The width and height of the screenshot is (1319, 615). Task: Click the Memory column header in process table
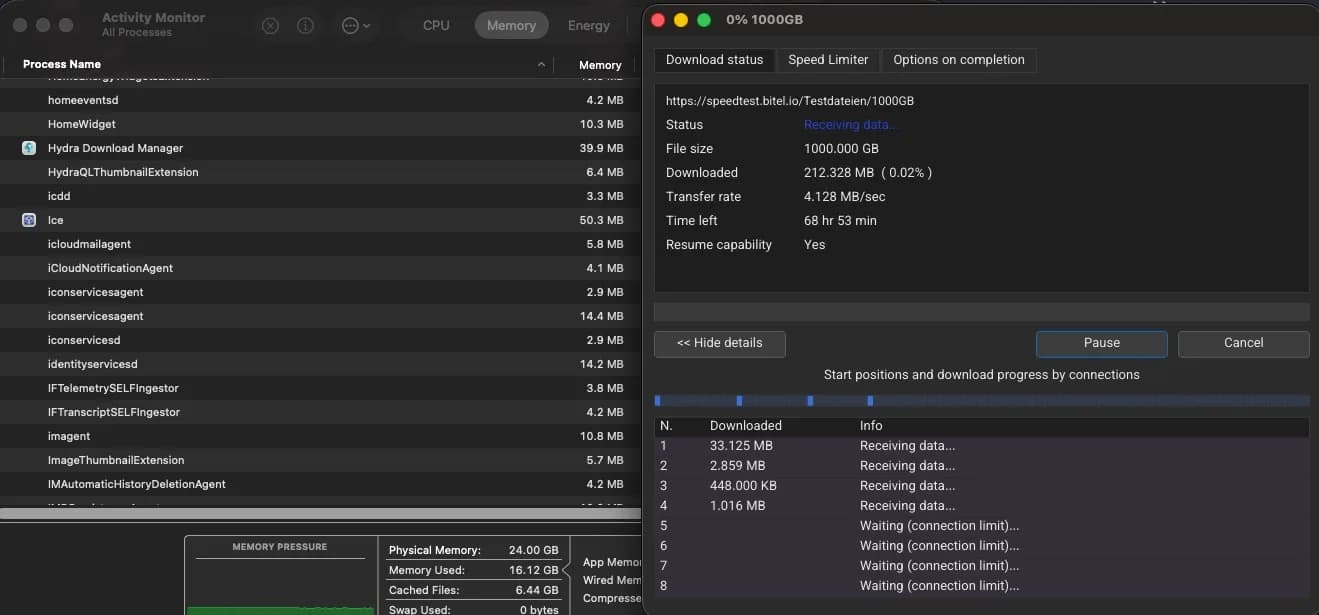click(x=600, y=65)
